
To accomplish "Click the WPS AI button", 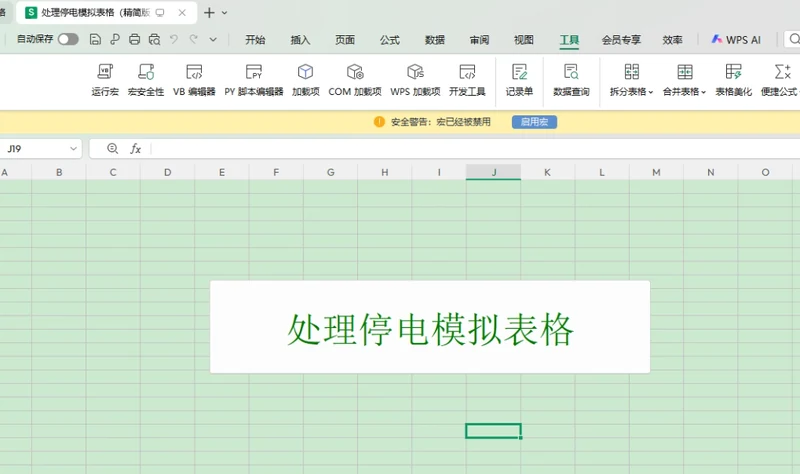I will click(x=736, y=40).
